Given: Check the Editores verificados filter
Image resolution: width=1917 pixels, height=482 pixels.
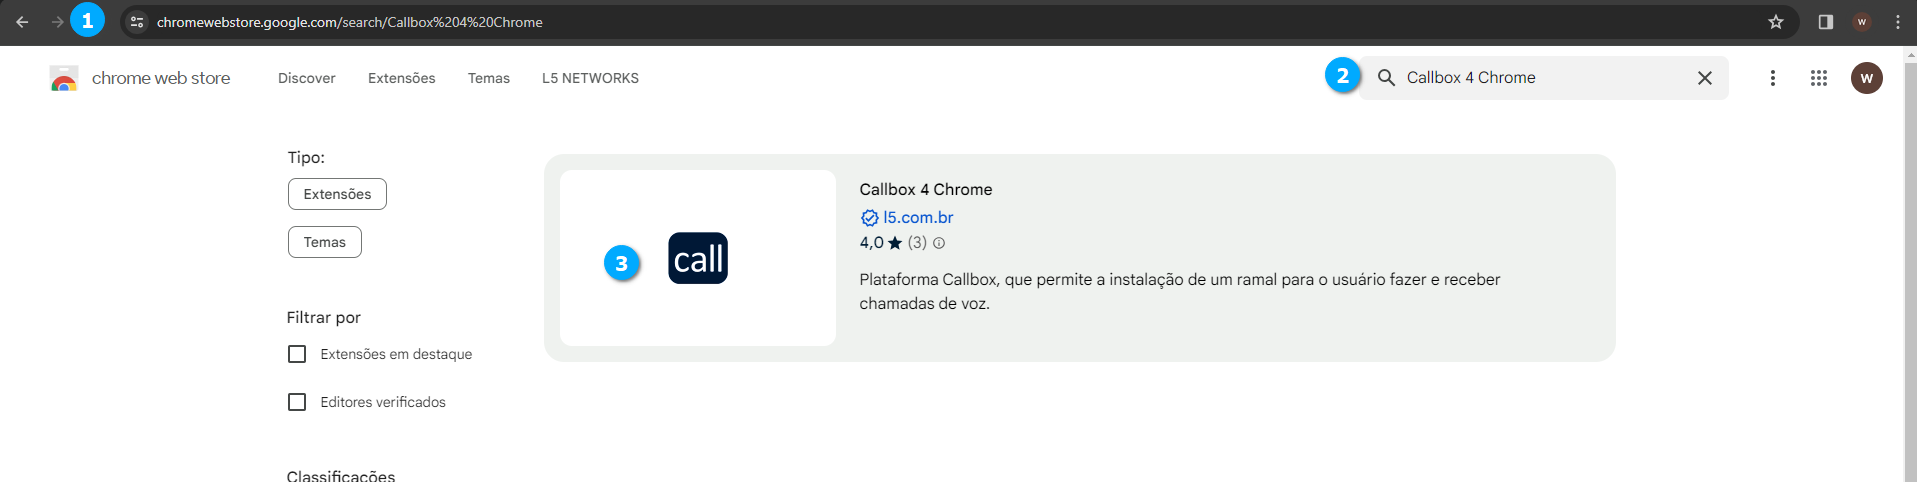Looking at the screenshot, I should coord(297,402).
